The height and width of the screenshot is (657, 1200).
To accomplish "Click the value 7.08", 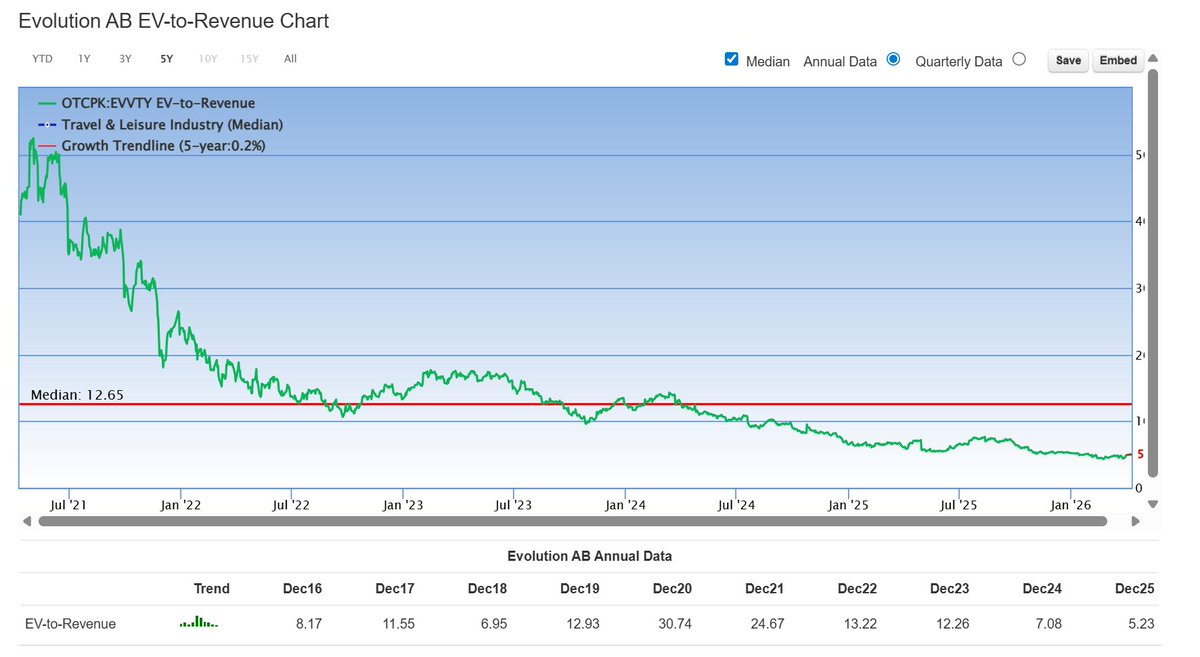I will pos(1048,624).
